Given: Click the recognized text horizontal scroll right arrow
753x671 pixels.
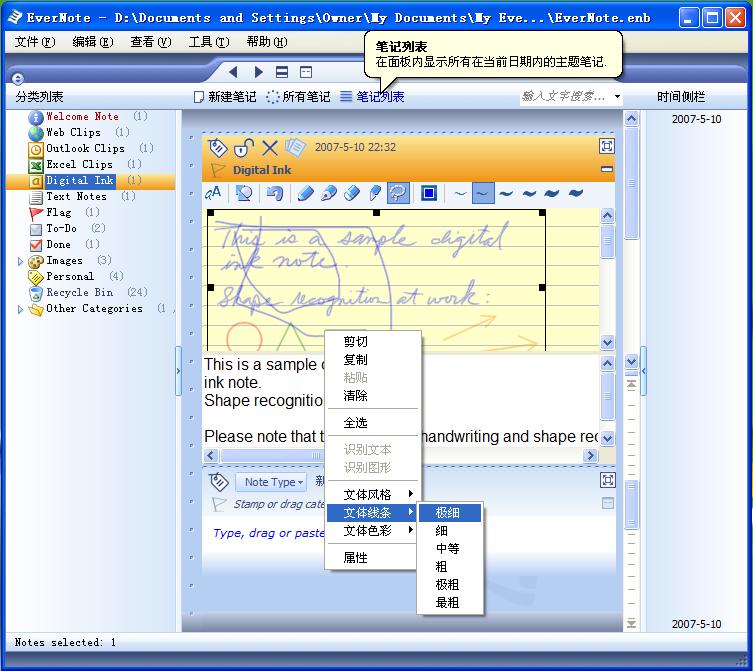Looking at the screenshot, I should (591, 455).
